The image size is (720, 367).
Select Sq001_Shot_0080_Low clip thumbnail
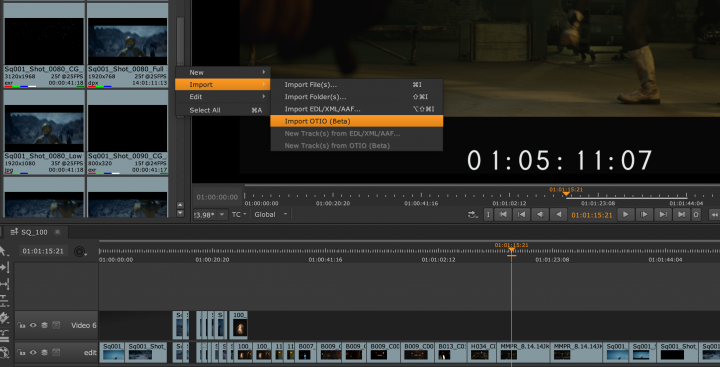(44, 132)
